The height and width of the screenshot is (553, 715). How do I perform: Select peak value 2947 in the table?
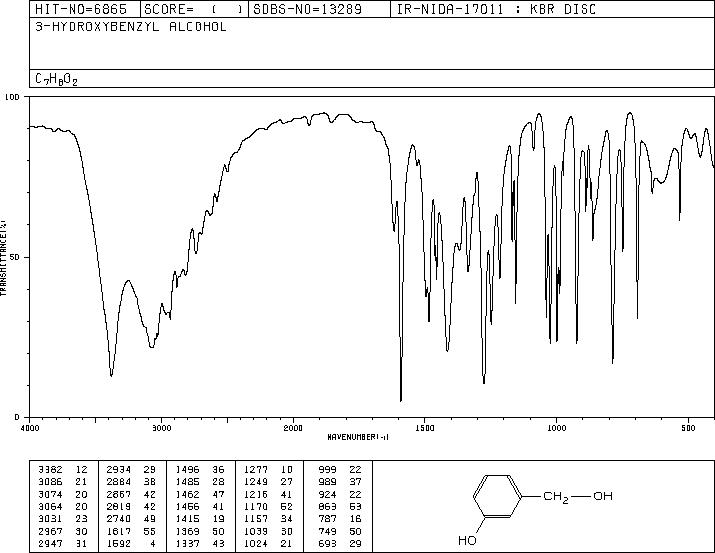click(50, 544)
